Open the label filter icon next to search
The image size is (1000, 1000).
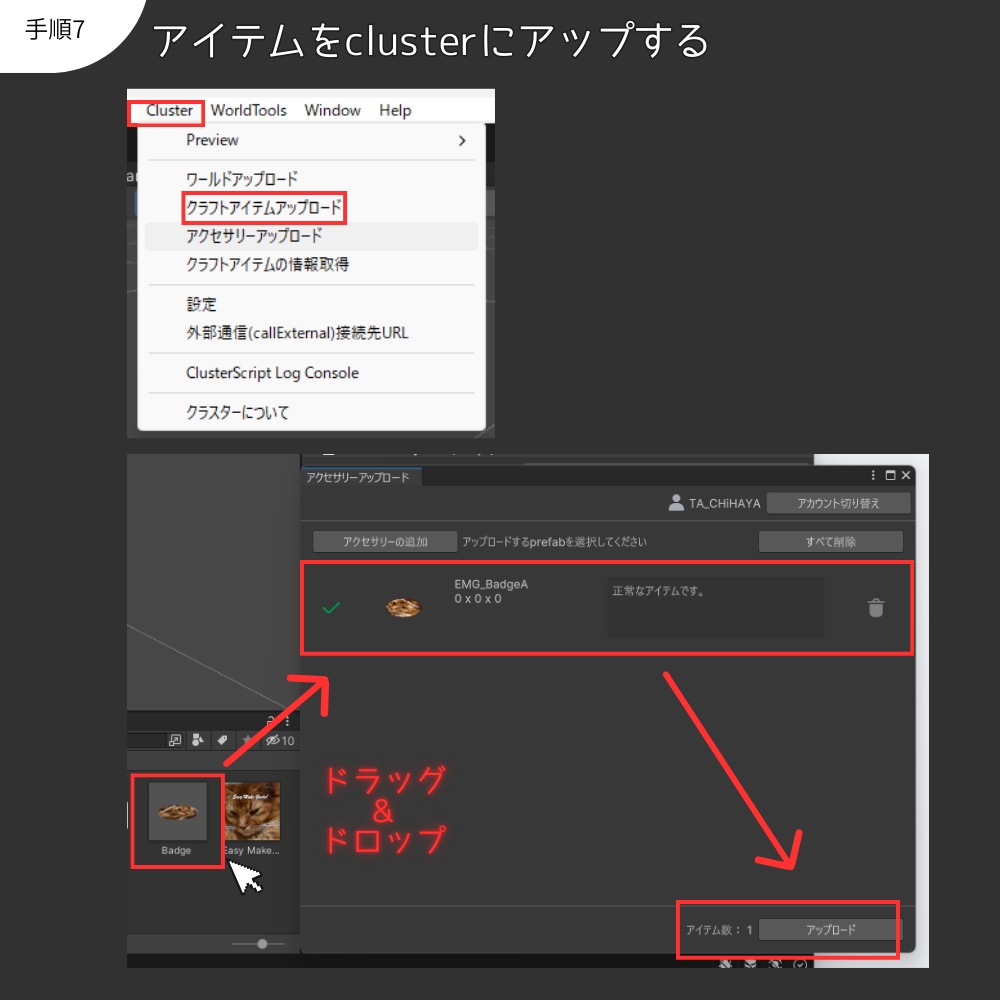[x=221, y=740]
